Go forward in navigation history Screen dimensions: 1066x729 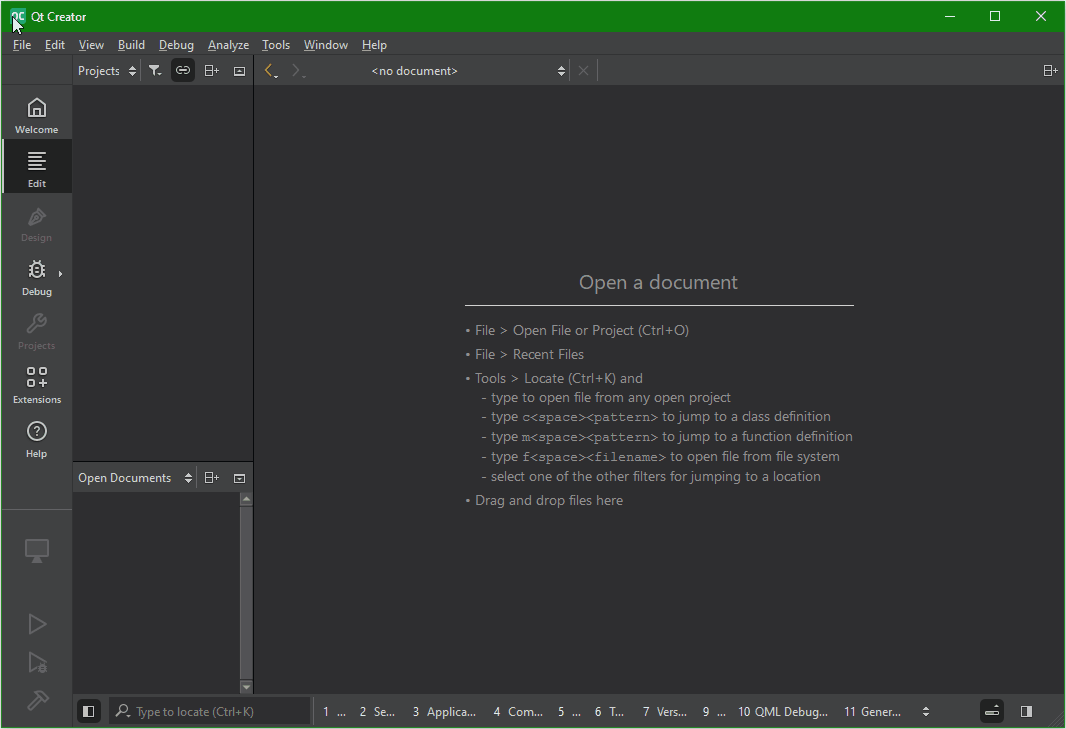click(298, 71)
